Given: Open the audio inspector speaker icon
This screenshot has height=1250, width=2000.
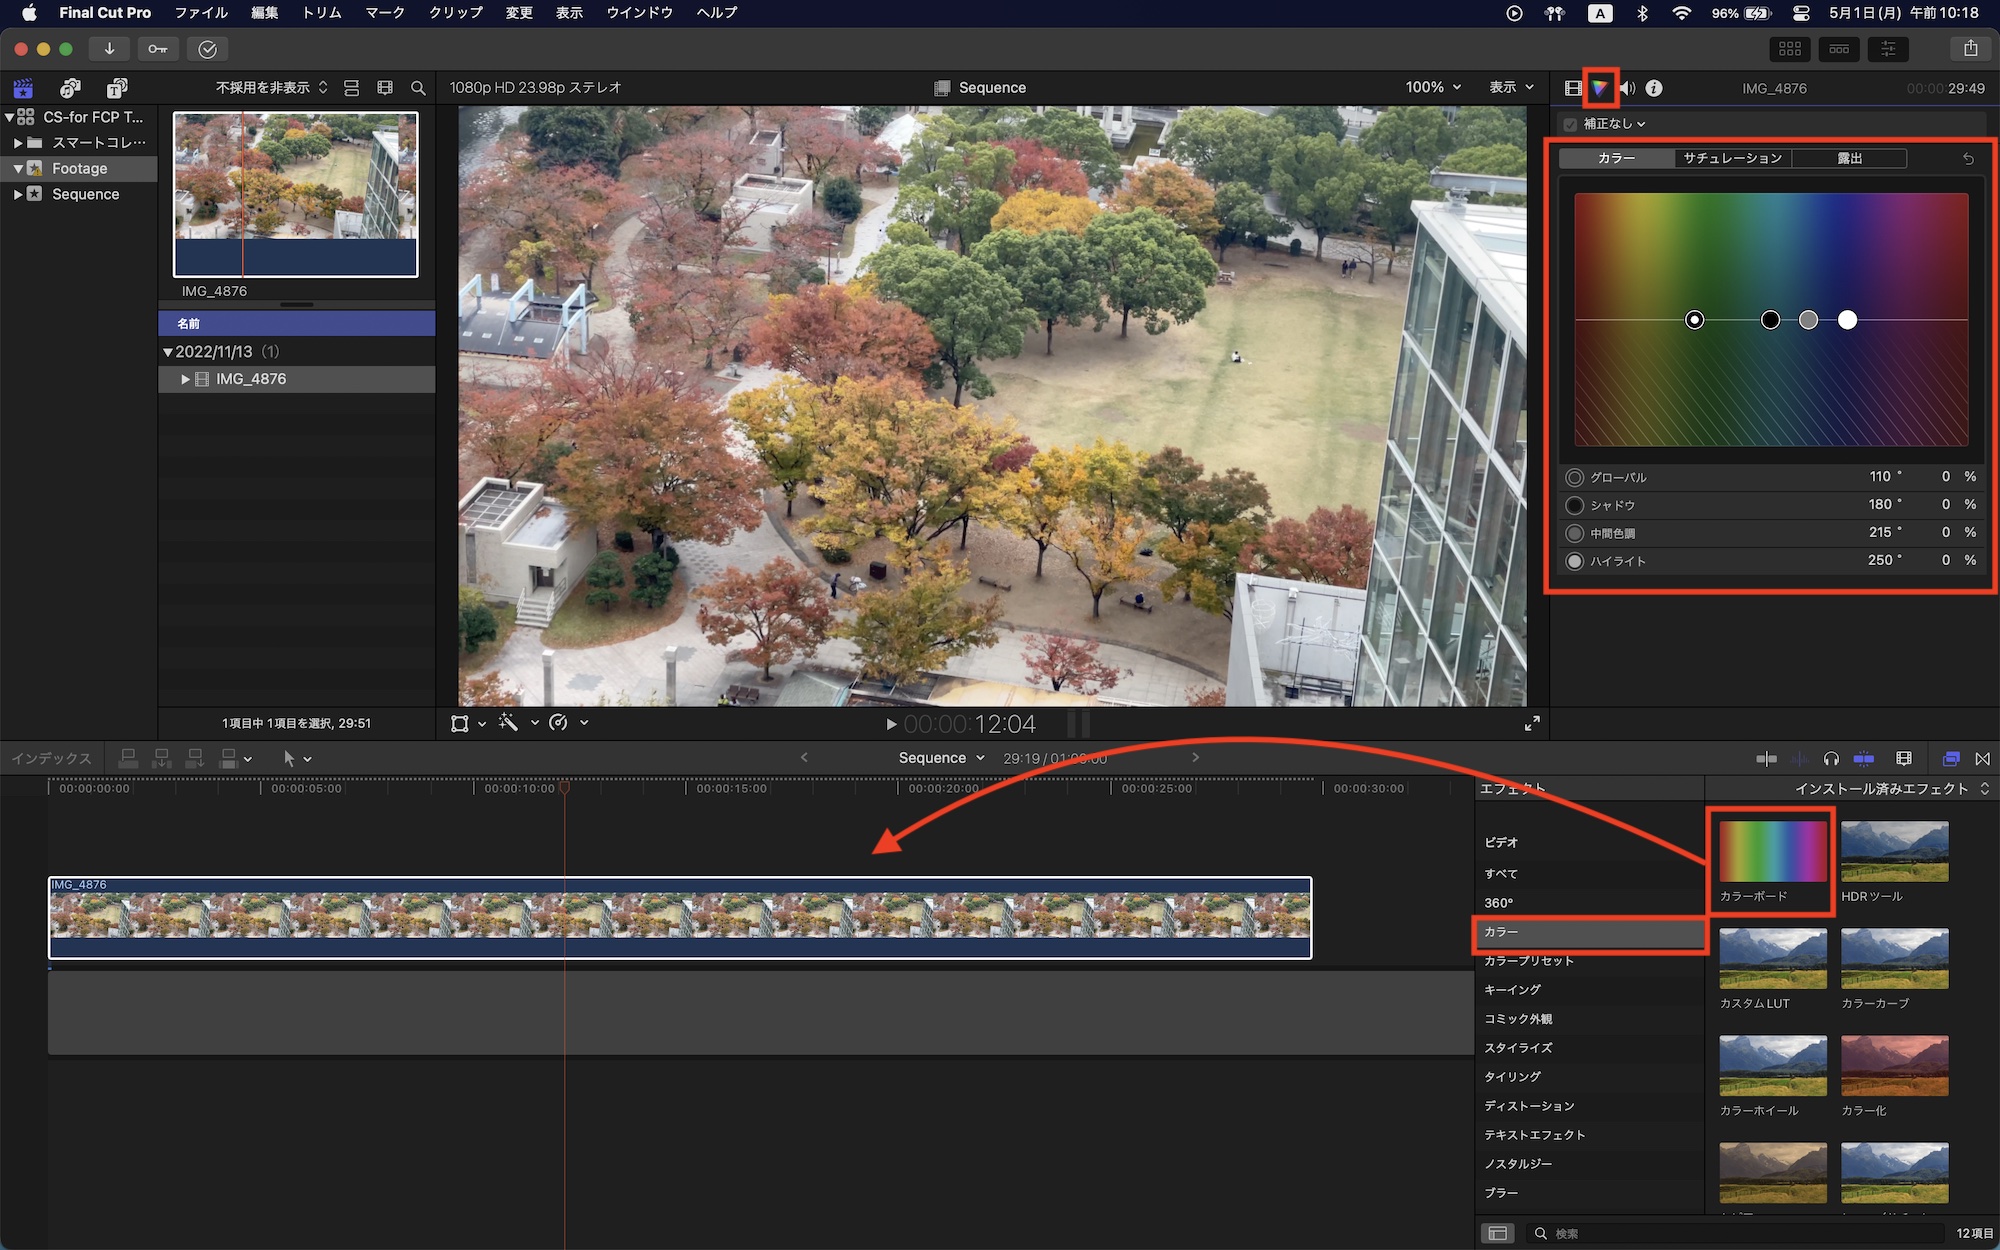Looking at the screenshot, I should pos(1626,88).
